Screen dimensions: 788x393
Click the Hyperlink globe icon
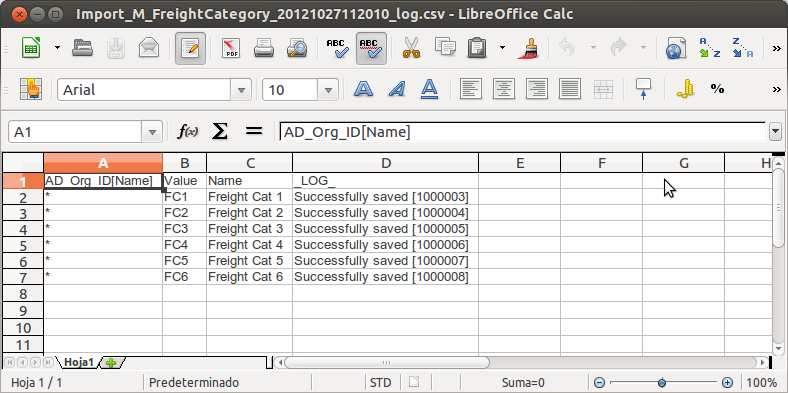(x=676, y=48)
